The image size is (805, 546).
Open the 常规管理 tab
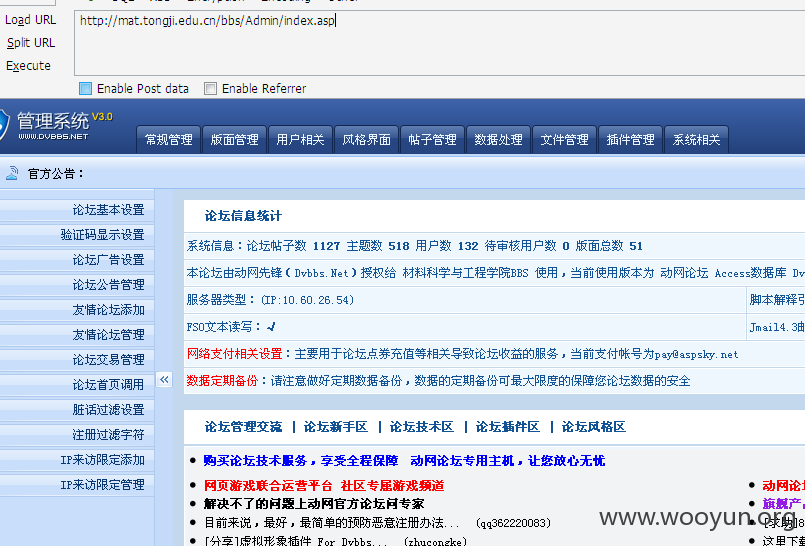coord(168,140)
